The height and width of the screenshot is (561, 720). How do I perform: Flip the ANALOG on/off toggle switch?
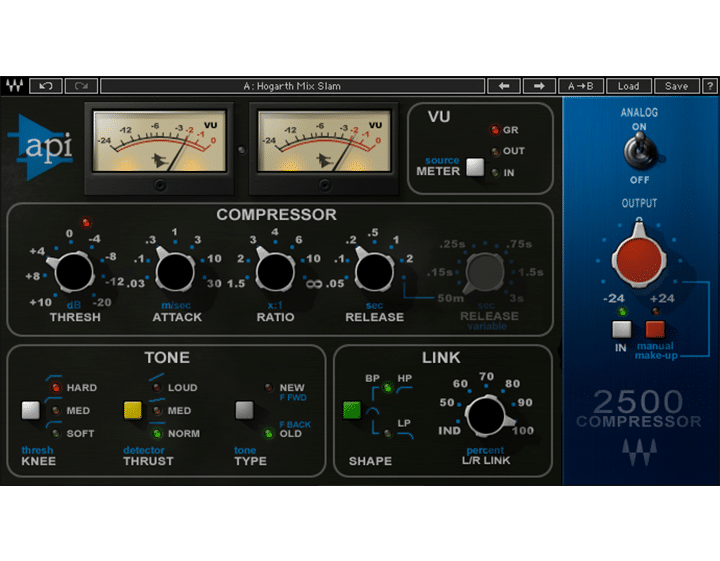639,152
